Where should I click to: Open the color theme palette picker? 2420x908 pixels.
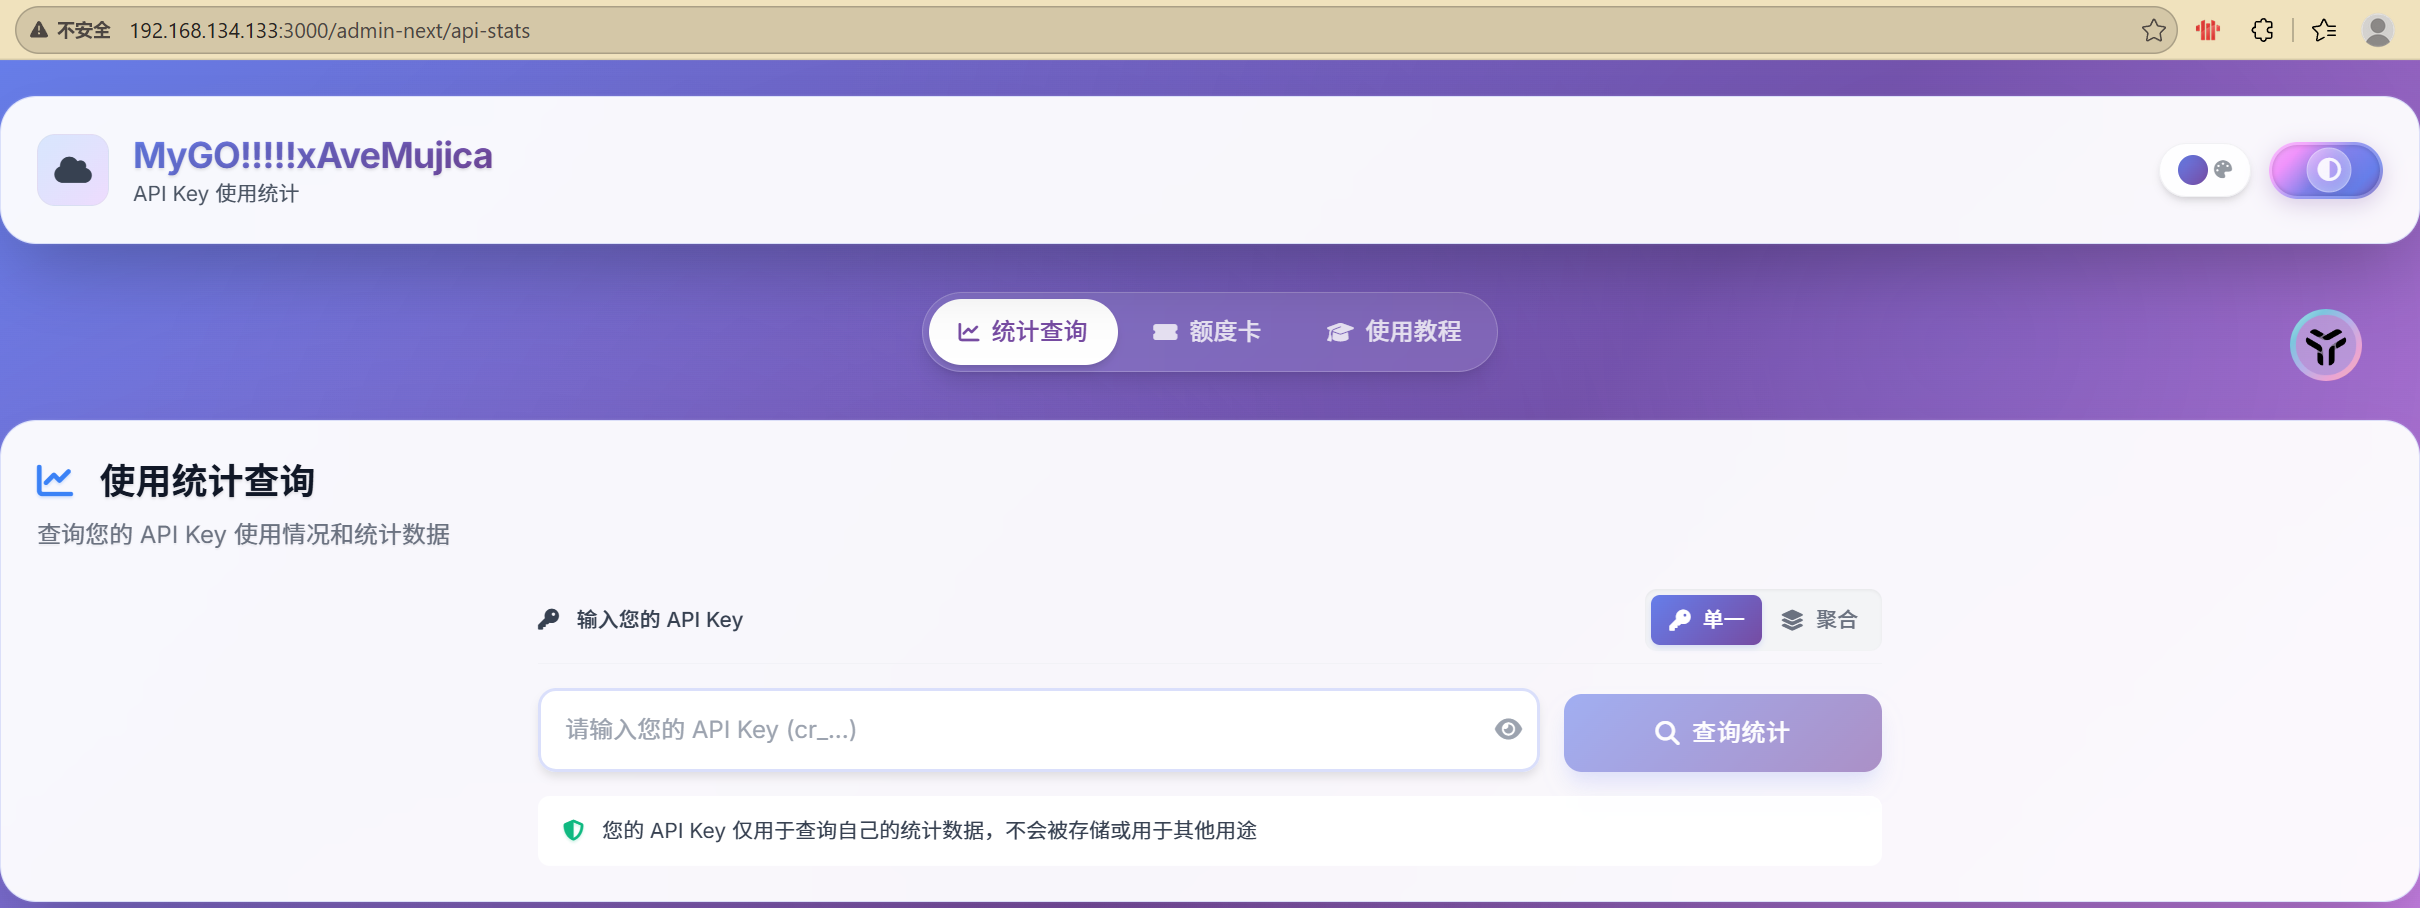pyautogui.click(x=2204, y=170)
